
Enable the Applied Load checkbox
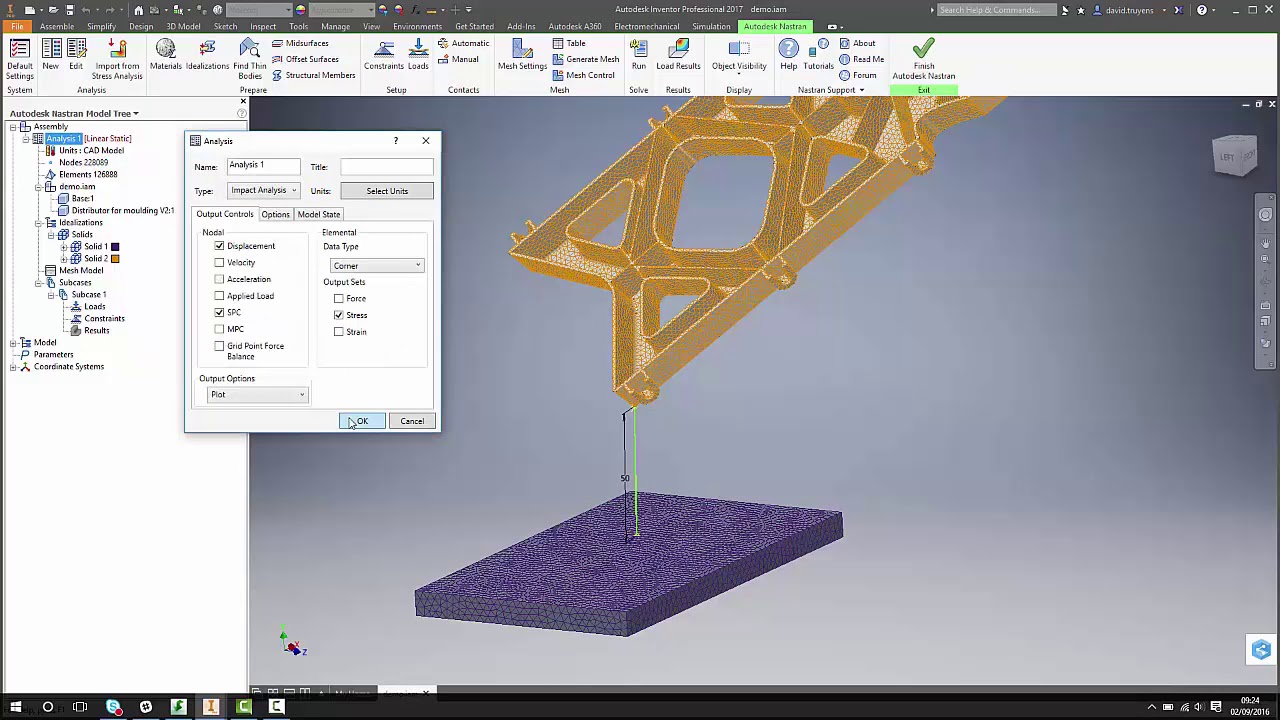tap(219, 296)
